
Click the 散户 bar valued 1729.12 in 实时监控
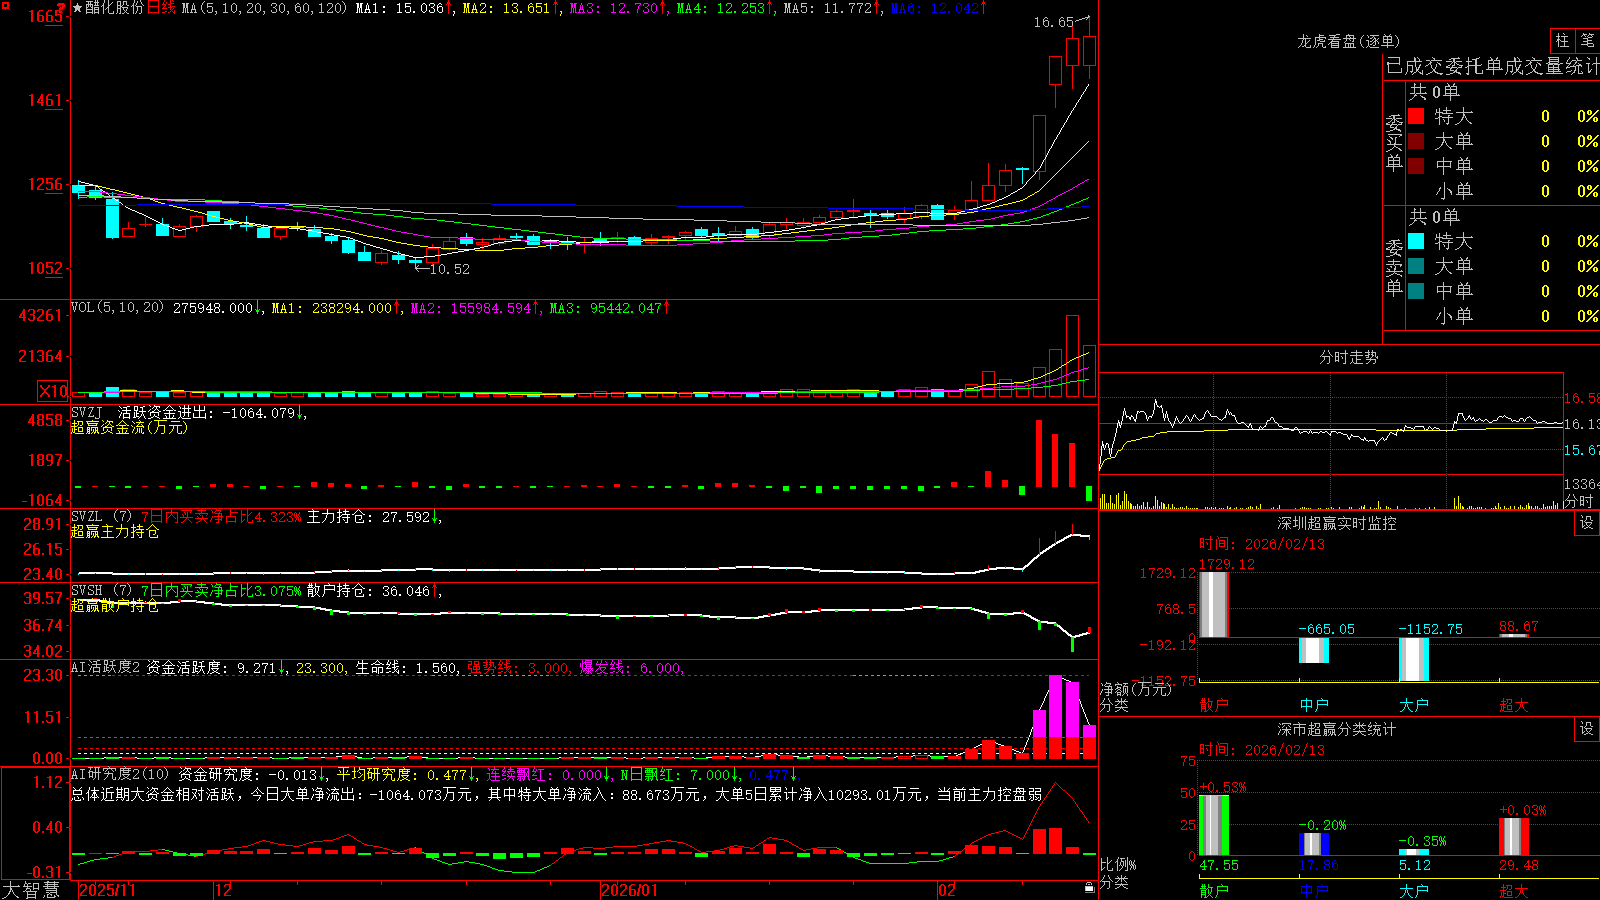coord(1213,604)
